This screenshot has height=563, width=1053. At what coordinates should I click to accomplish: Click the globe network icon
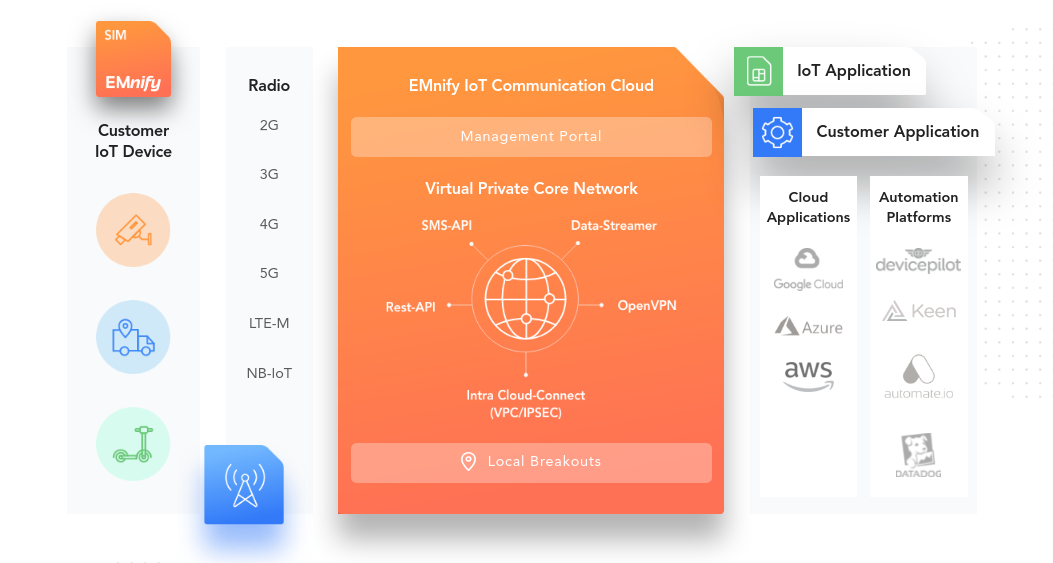coord(526,299)
